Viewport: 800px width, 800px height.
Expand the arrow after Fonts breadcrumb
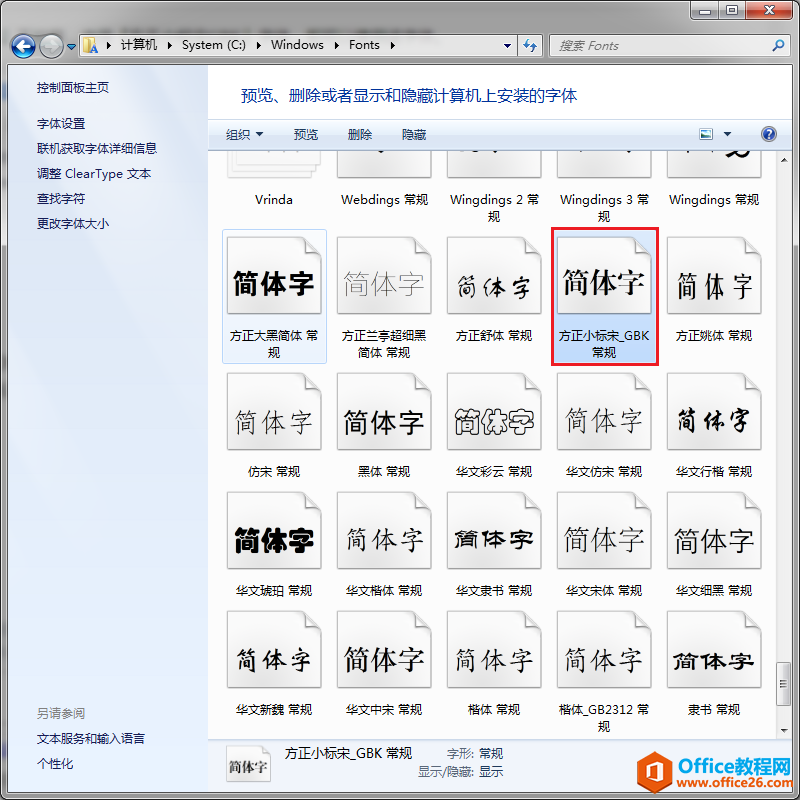[393, 45]
